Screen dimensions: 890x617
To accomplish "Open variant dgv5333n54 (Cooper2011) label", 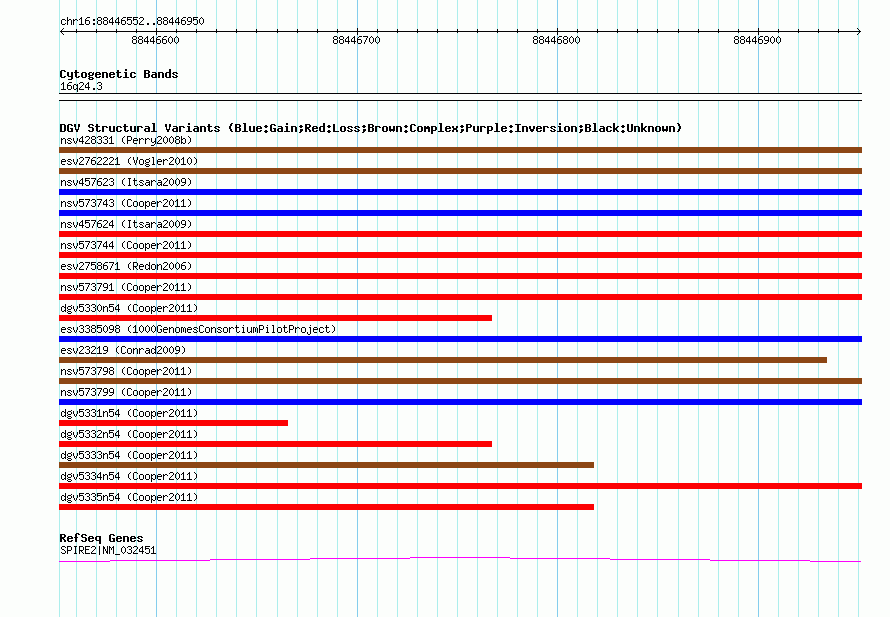I will click(x=129, y=455).
